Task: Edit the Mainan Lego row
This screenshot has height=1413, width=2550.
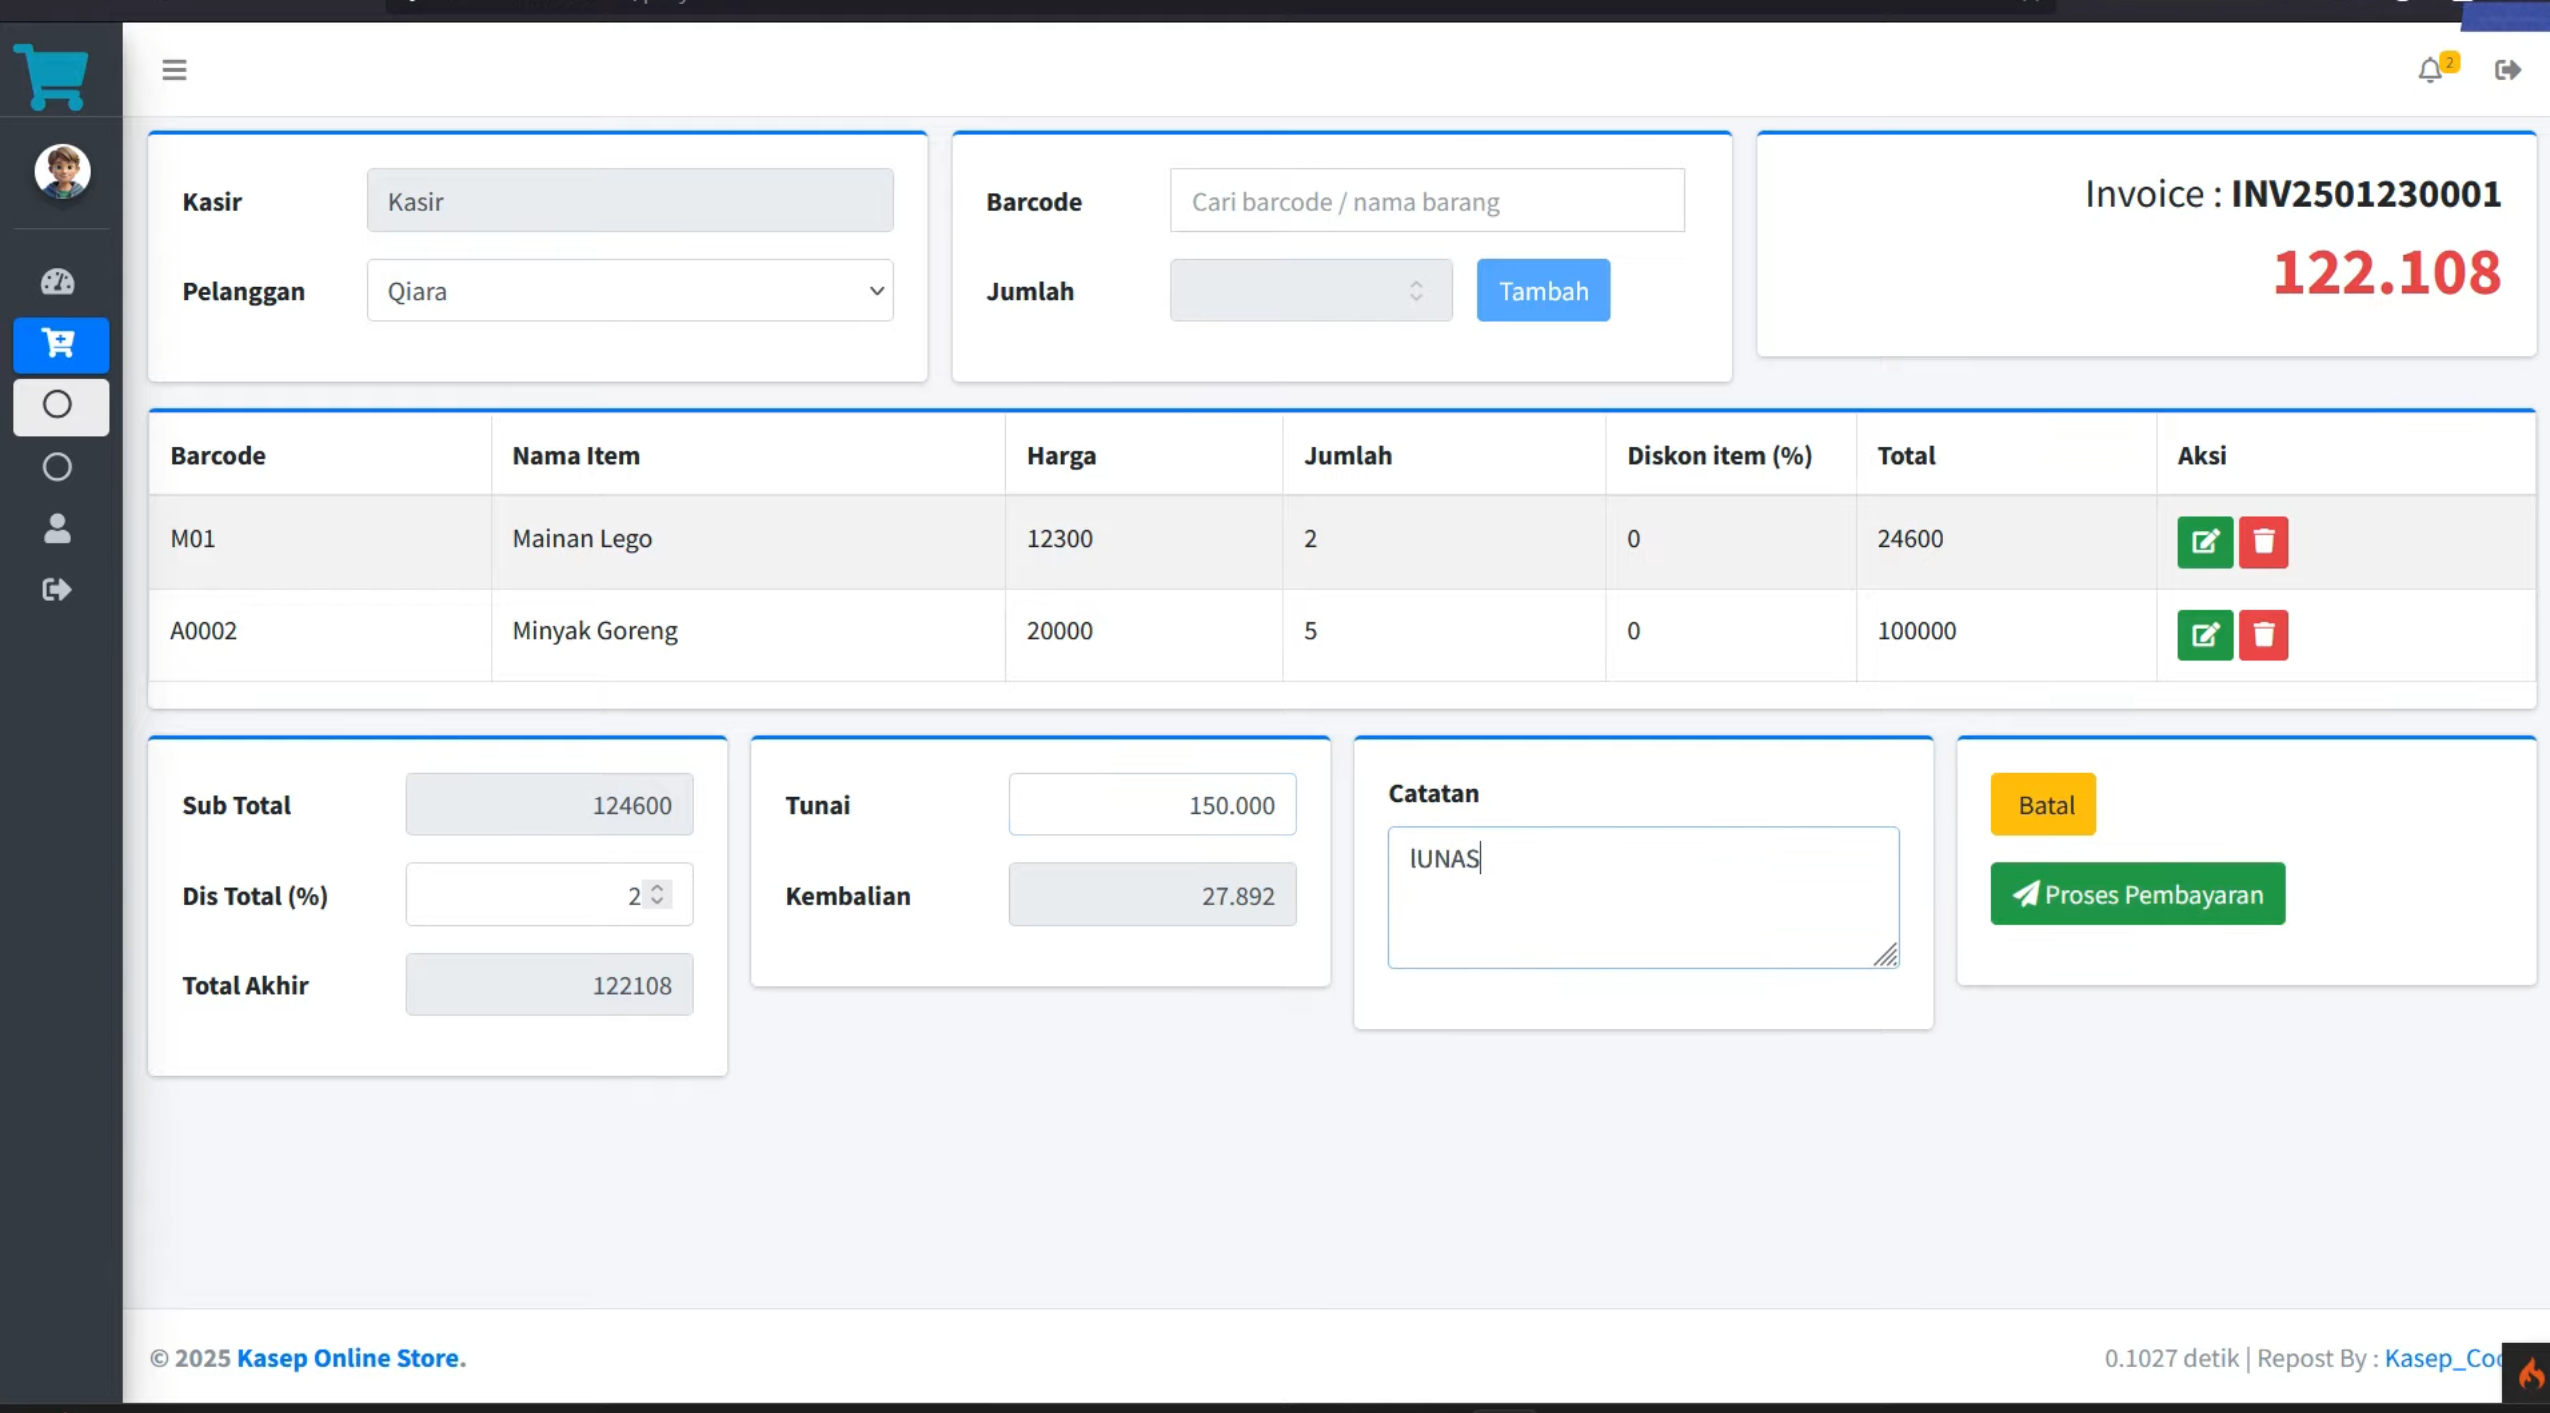Action: tap(2204, 542)
